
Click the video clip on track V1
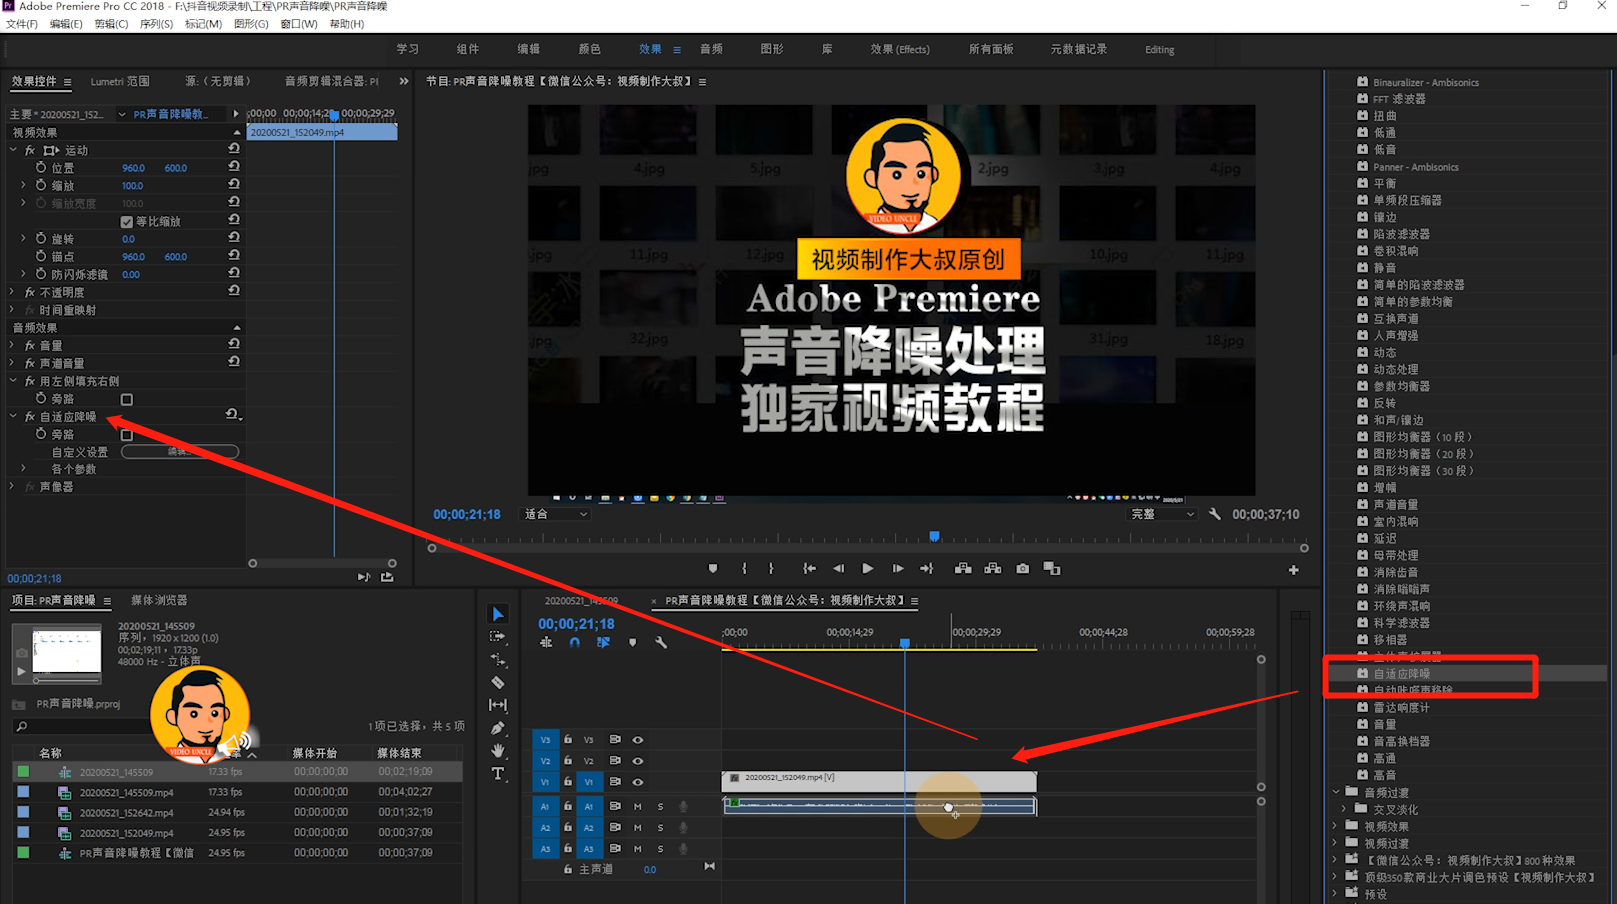click(879, 781)
